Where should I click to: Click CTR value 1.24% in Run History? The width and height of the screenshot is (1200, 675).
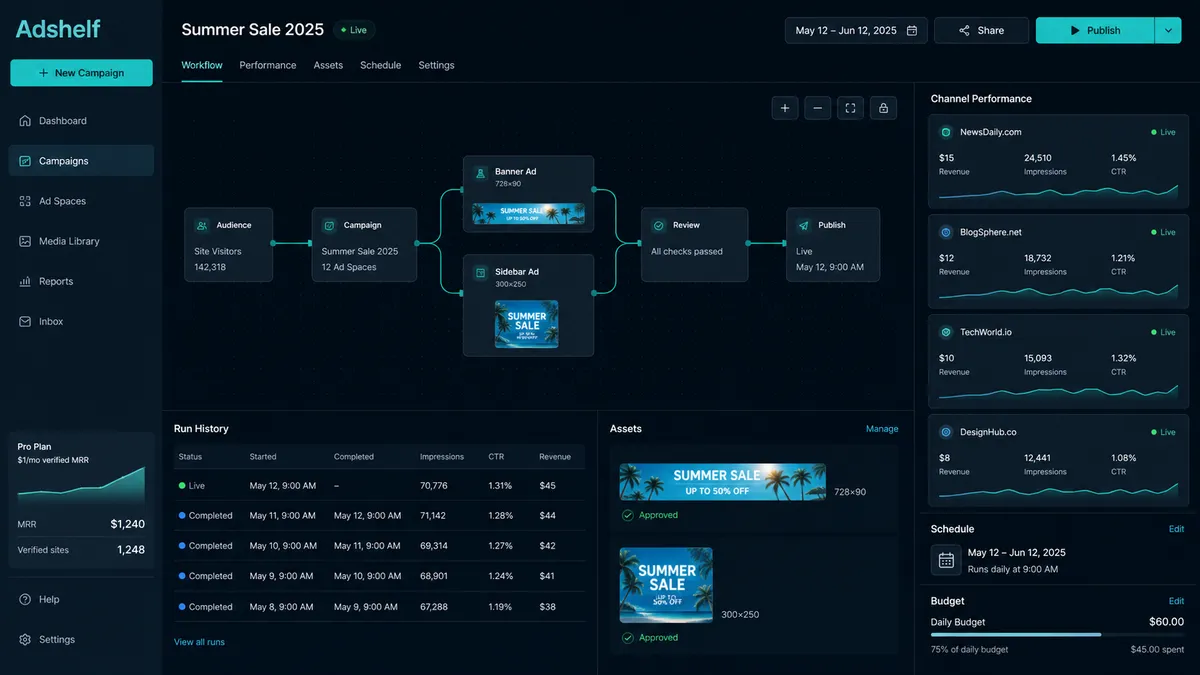tap(500, 576)
